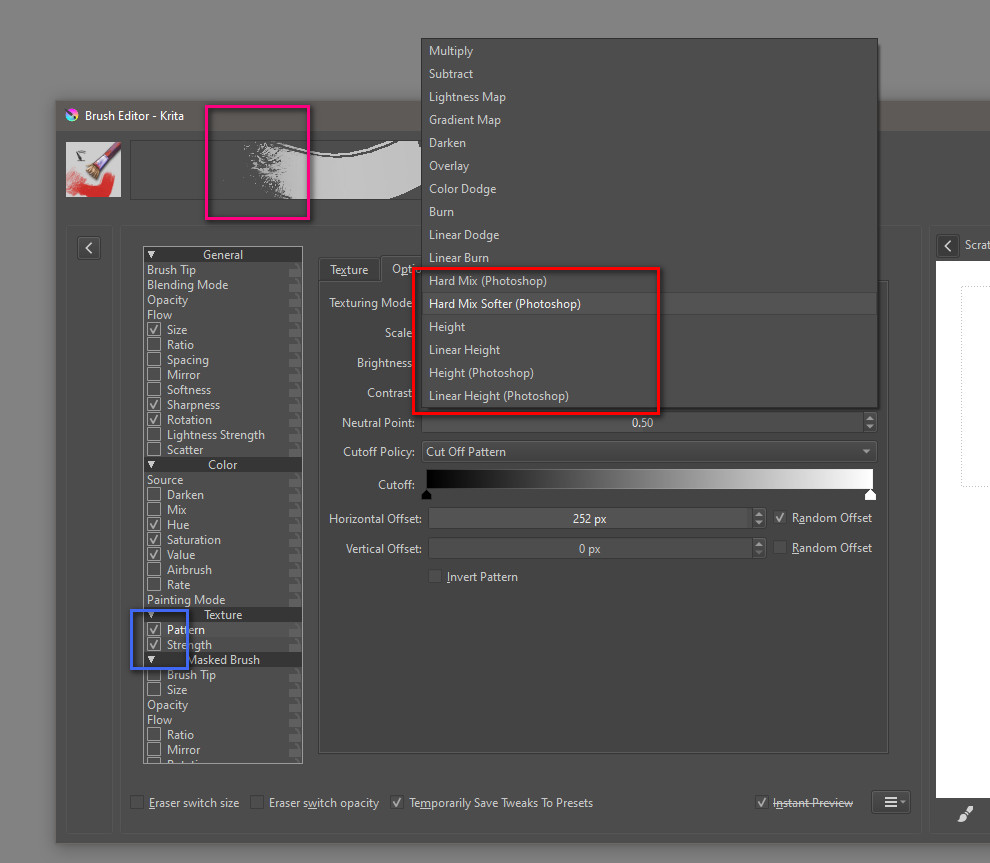Click the Horizontal Offset value field
This screenshot has height=863, width=990.
pos(590,518)
